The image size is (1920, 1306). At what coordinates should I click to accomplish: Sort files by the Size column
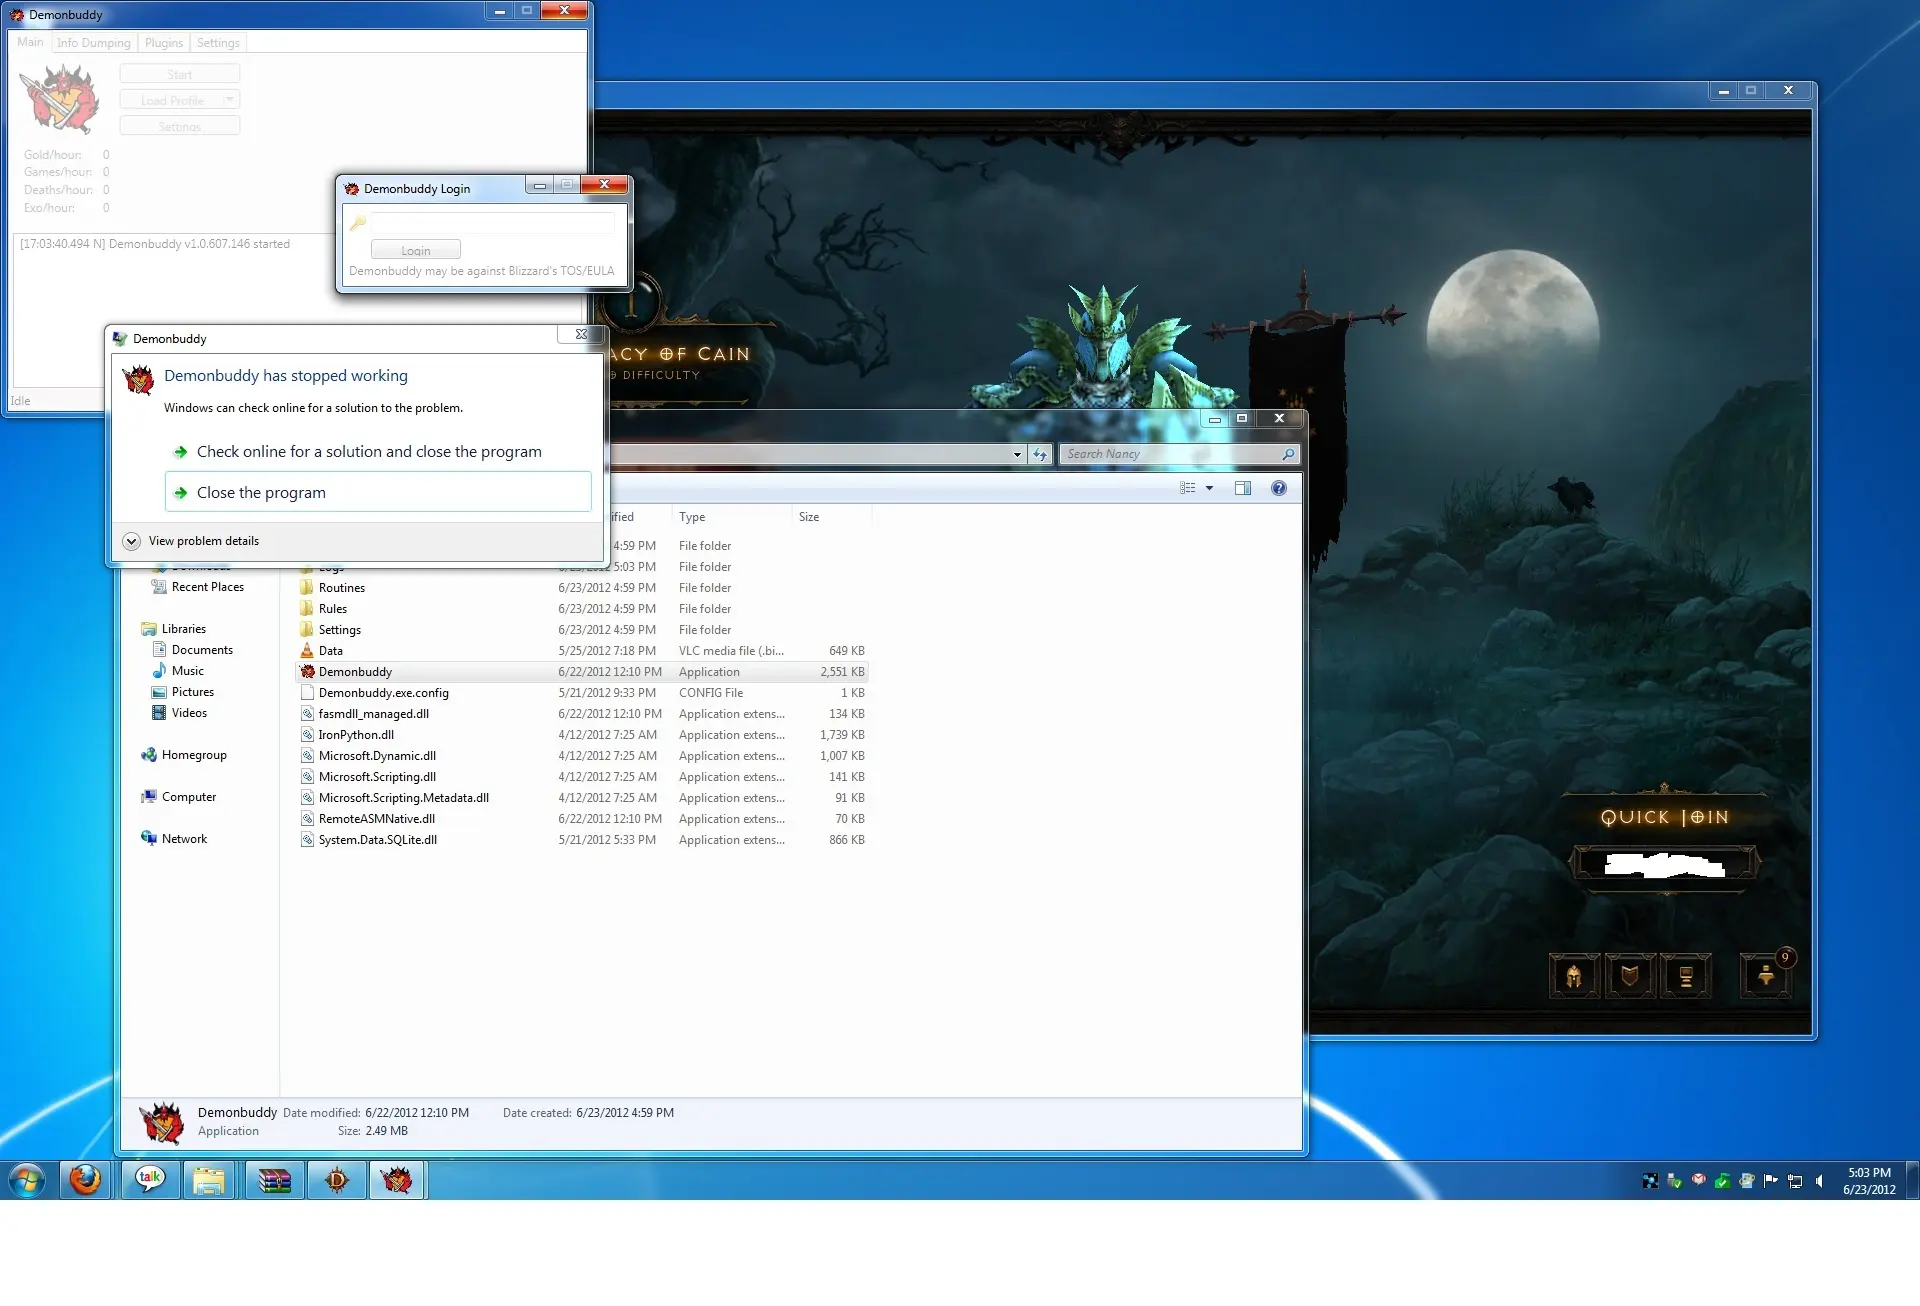pyautogui.click(x=831, y=517)
